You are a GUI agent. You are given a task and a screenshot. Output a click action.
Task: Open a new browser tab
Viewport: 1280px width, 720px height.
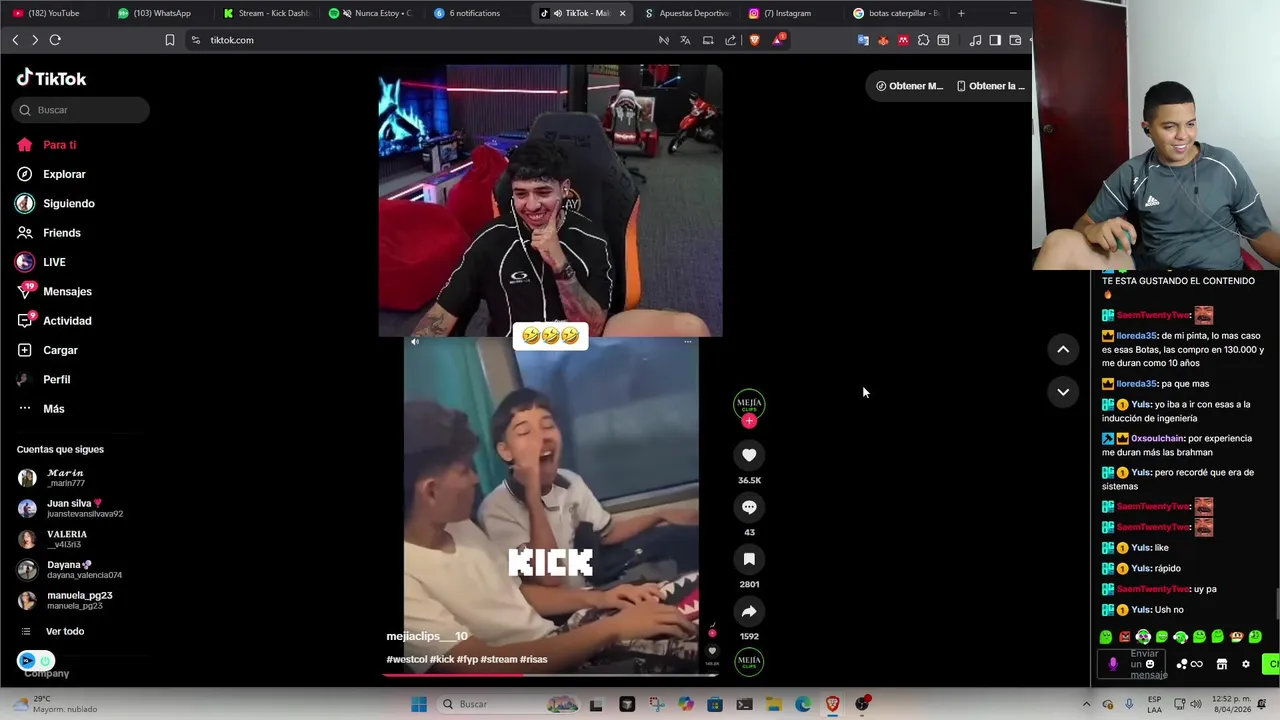pyautogui.click(x=961, y=13)
